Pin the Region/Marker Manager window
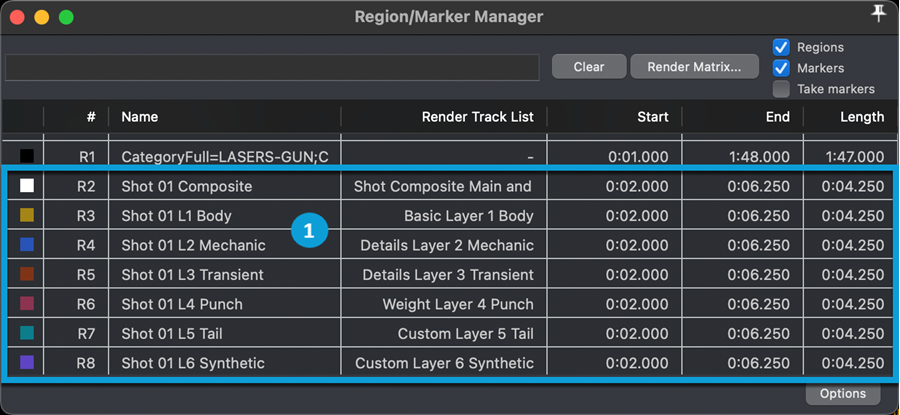Image resolution: width=900 pixels, height=415 pixels. click(x=879, y=14)
